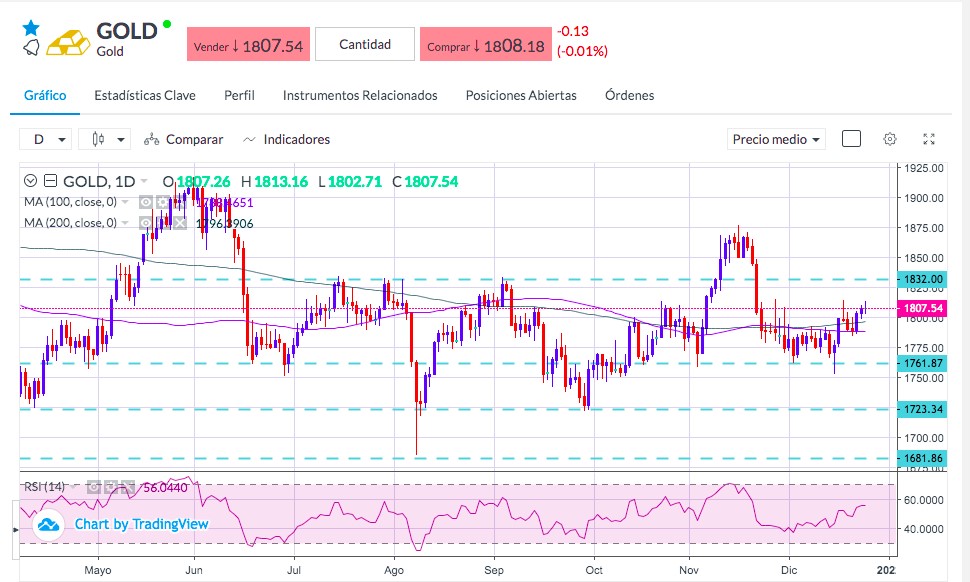Toggle the MA 200 visibility eye
970x582 pixels.
coord(145,223)
